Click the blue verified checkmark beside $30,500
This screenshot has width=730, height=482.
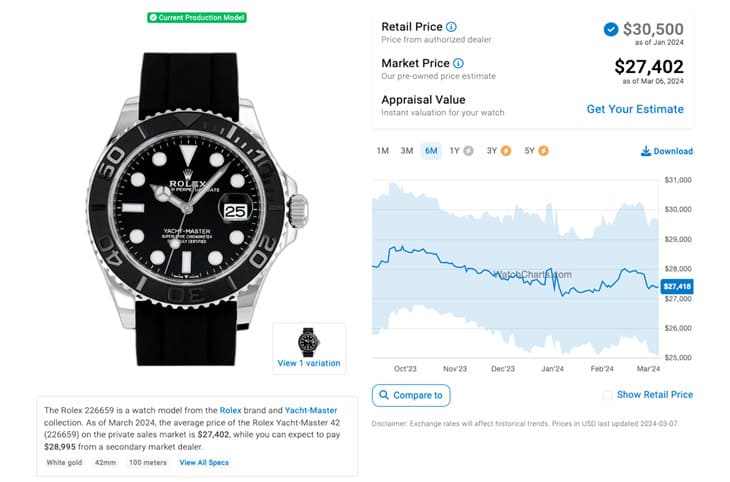[x=611, y=29]
